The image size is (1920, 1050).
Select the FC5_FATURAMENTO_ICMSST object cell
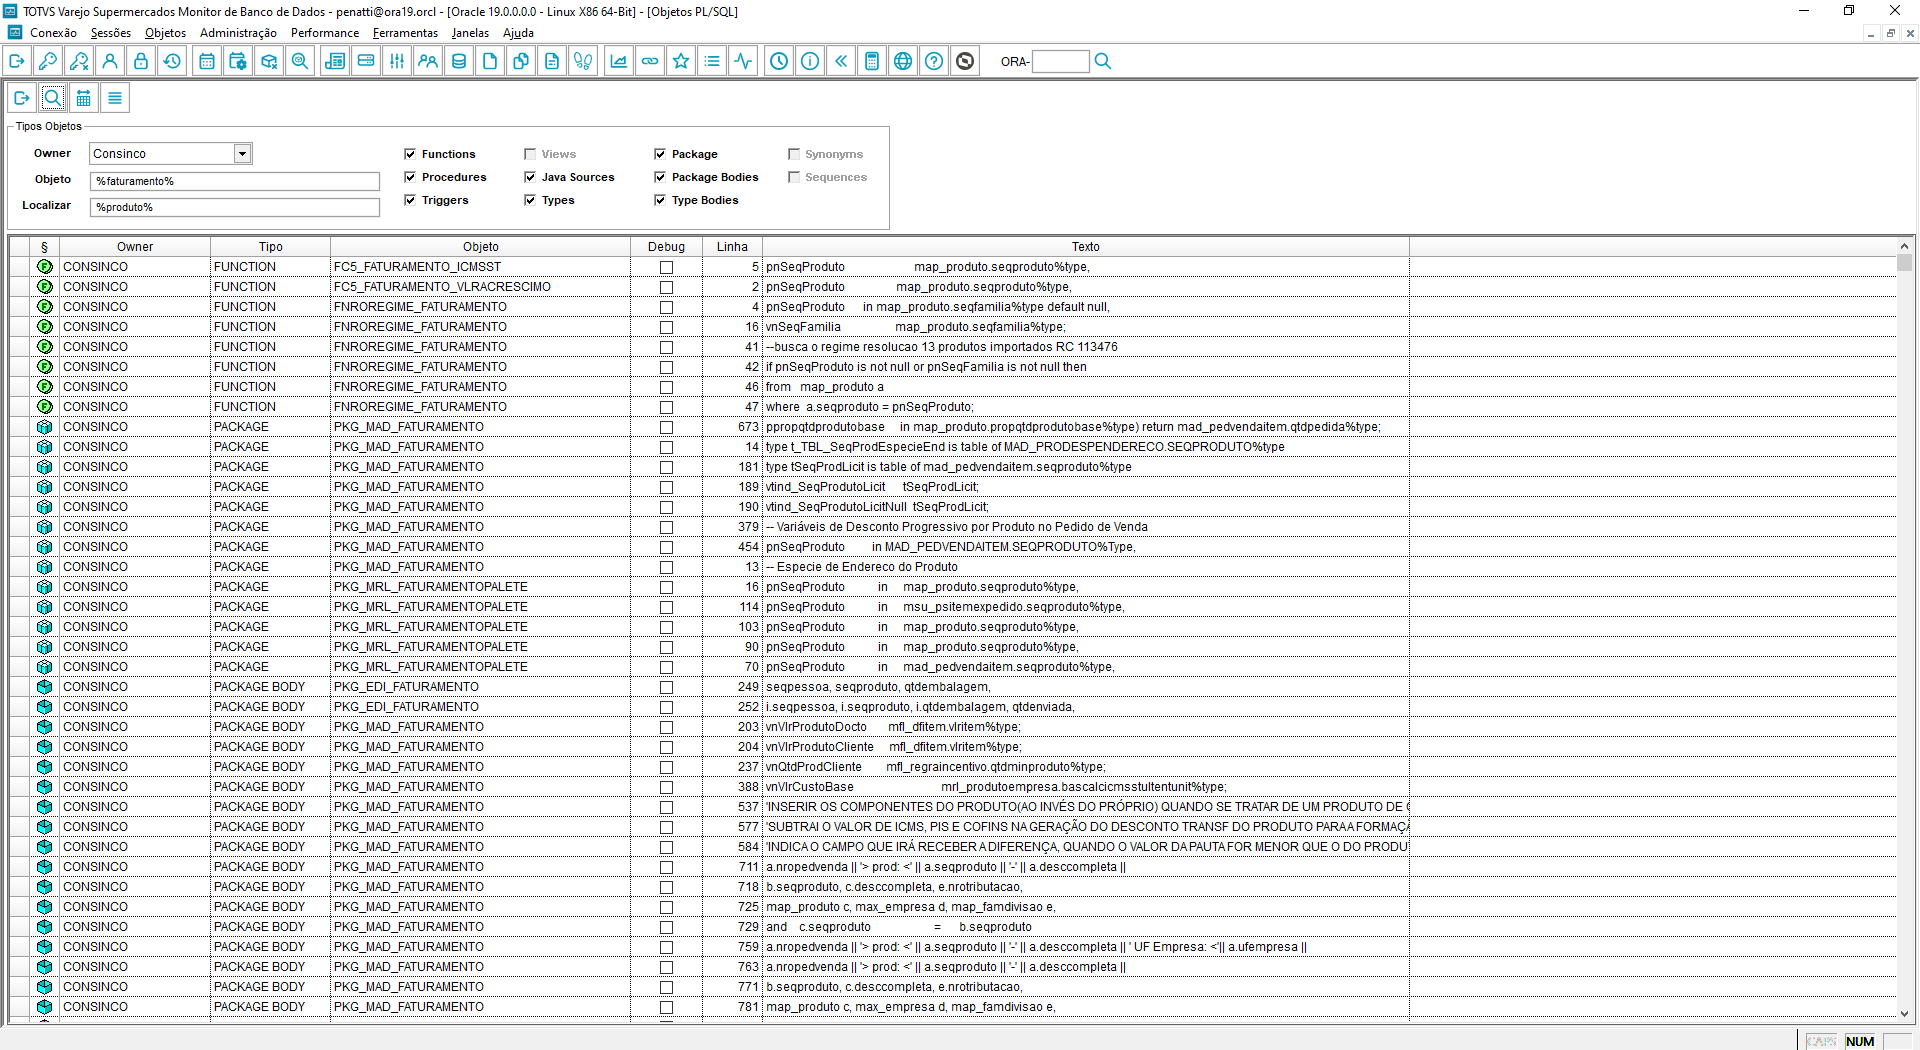click(x=480, y=267)
